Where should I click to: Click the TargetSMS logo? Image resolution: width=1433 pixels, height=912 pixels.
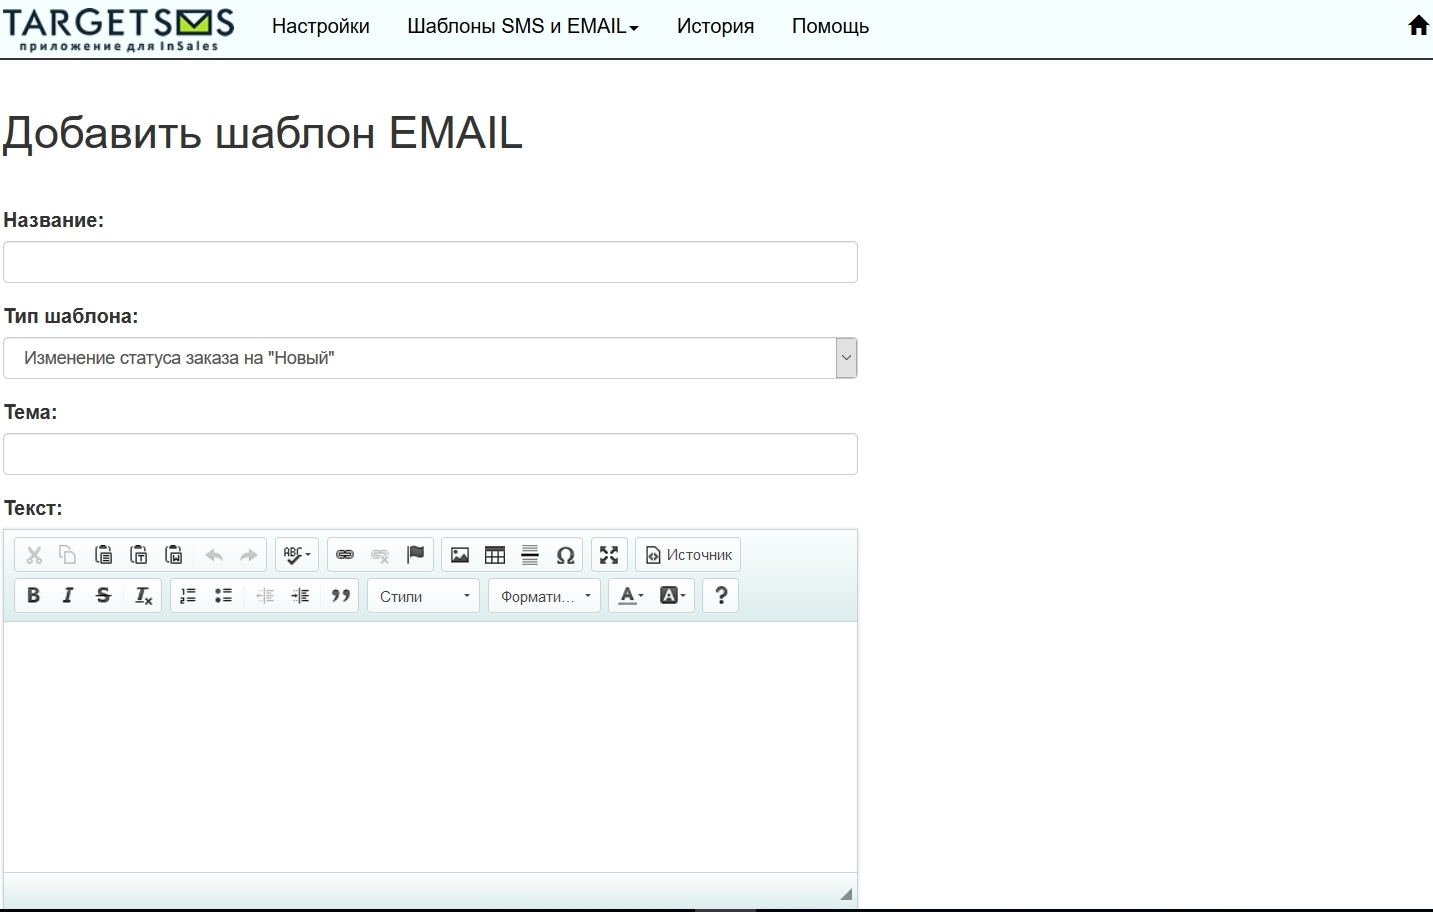click(x=118, y=28)
